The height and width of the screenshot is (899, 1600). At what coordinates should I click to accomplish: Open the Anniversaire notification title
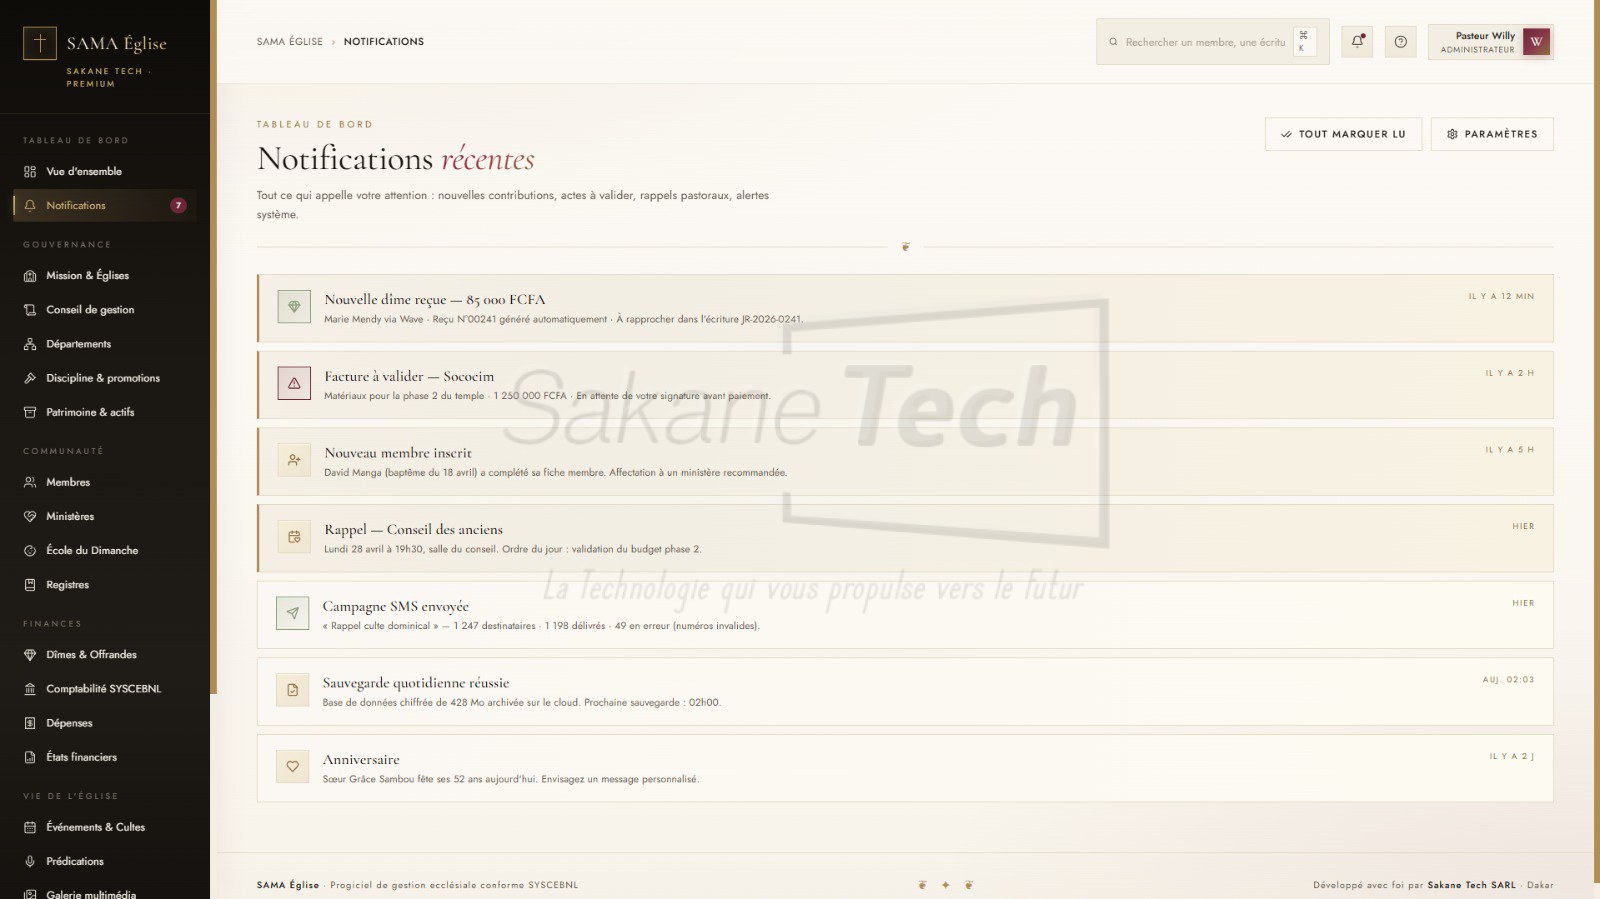[x=361, y=760]
